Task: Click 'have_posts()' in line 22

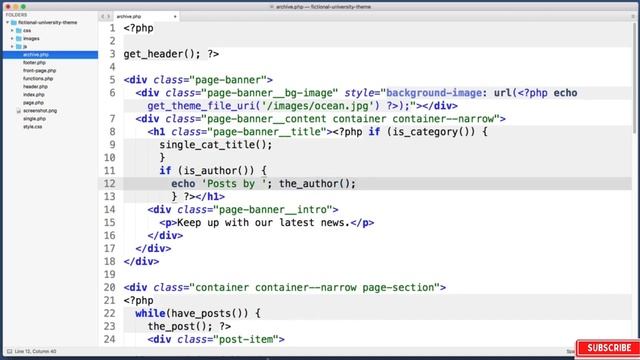Action: click(207, 313)
